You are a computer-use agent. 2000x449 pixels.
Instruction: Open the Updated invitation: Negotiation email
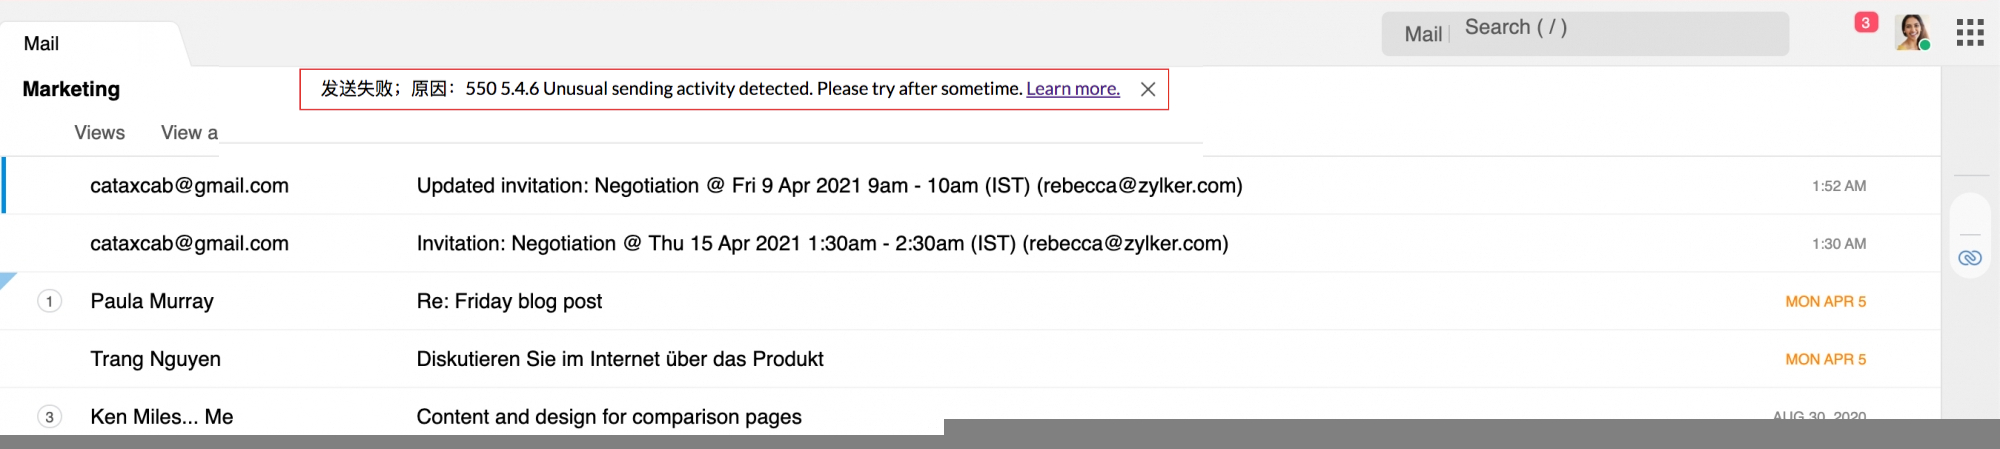[828, 186]
